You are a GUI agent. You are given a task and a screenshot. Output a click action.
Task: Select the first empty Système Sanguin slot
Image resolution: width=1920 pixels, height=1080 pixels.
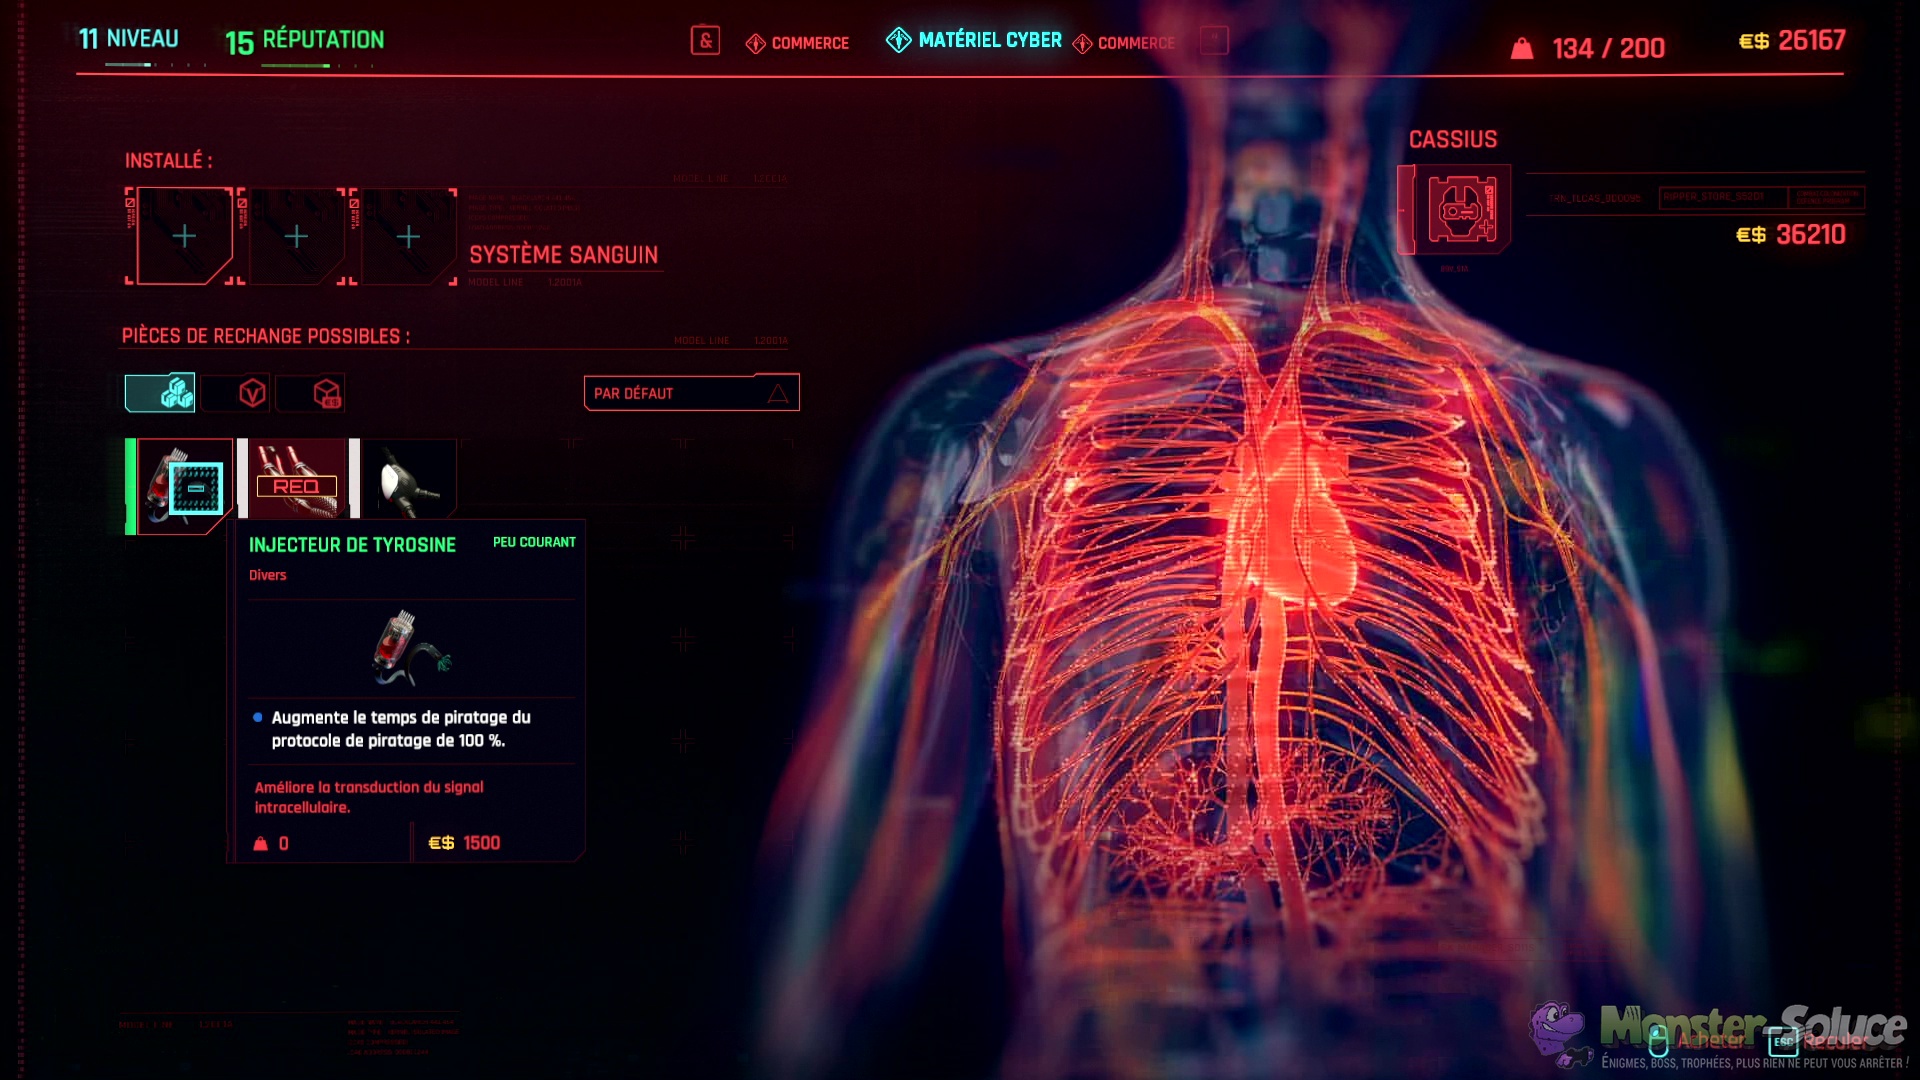[x=184, y=236]
